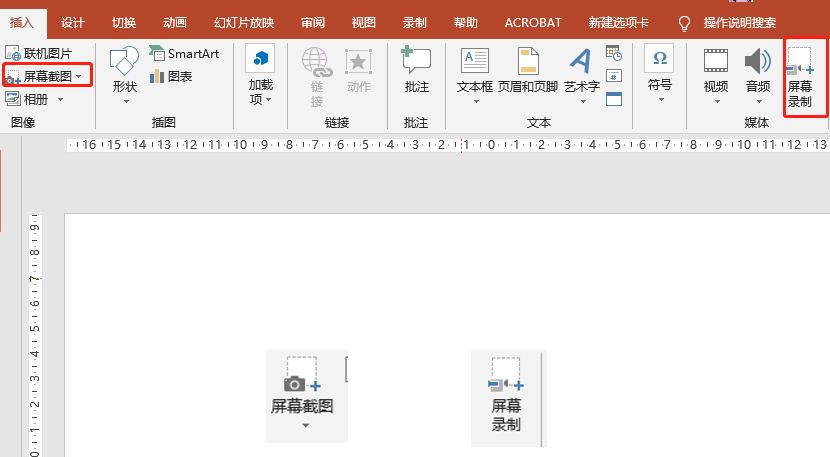830x457 pixels.
Task: Open the 幻灯片放映 tab
Action: [x=244, y=23]
